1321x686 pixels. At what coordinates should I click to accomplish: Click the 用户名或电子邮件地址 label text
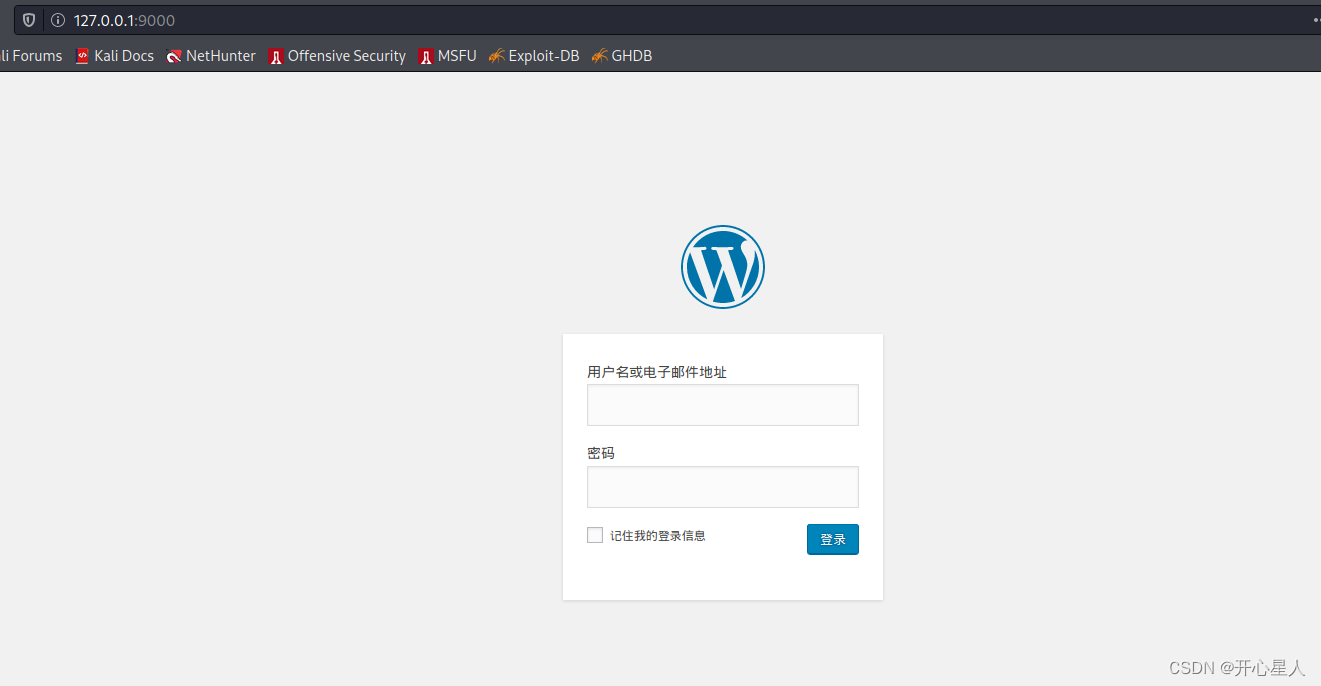[657, 372]
